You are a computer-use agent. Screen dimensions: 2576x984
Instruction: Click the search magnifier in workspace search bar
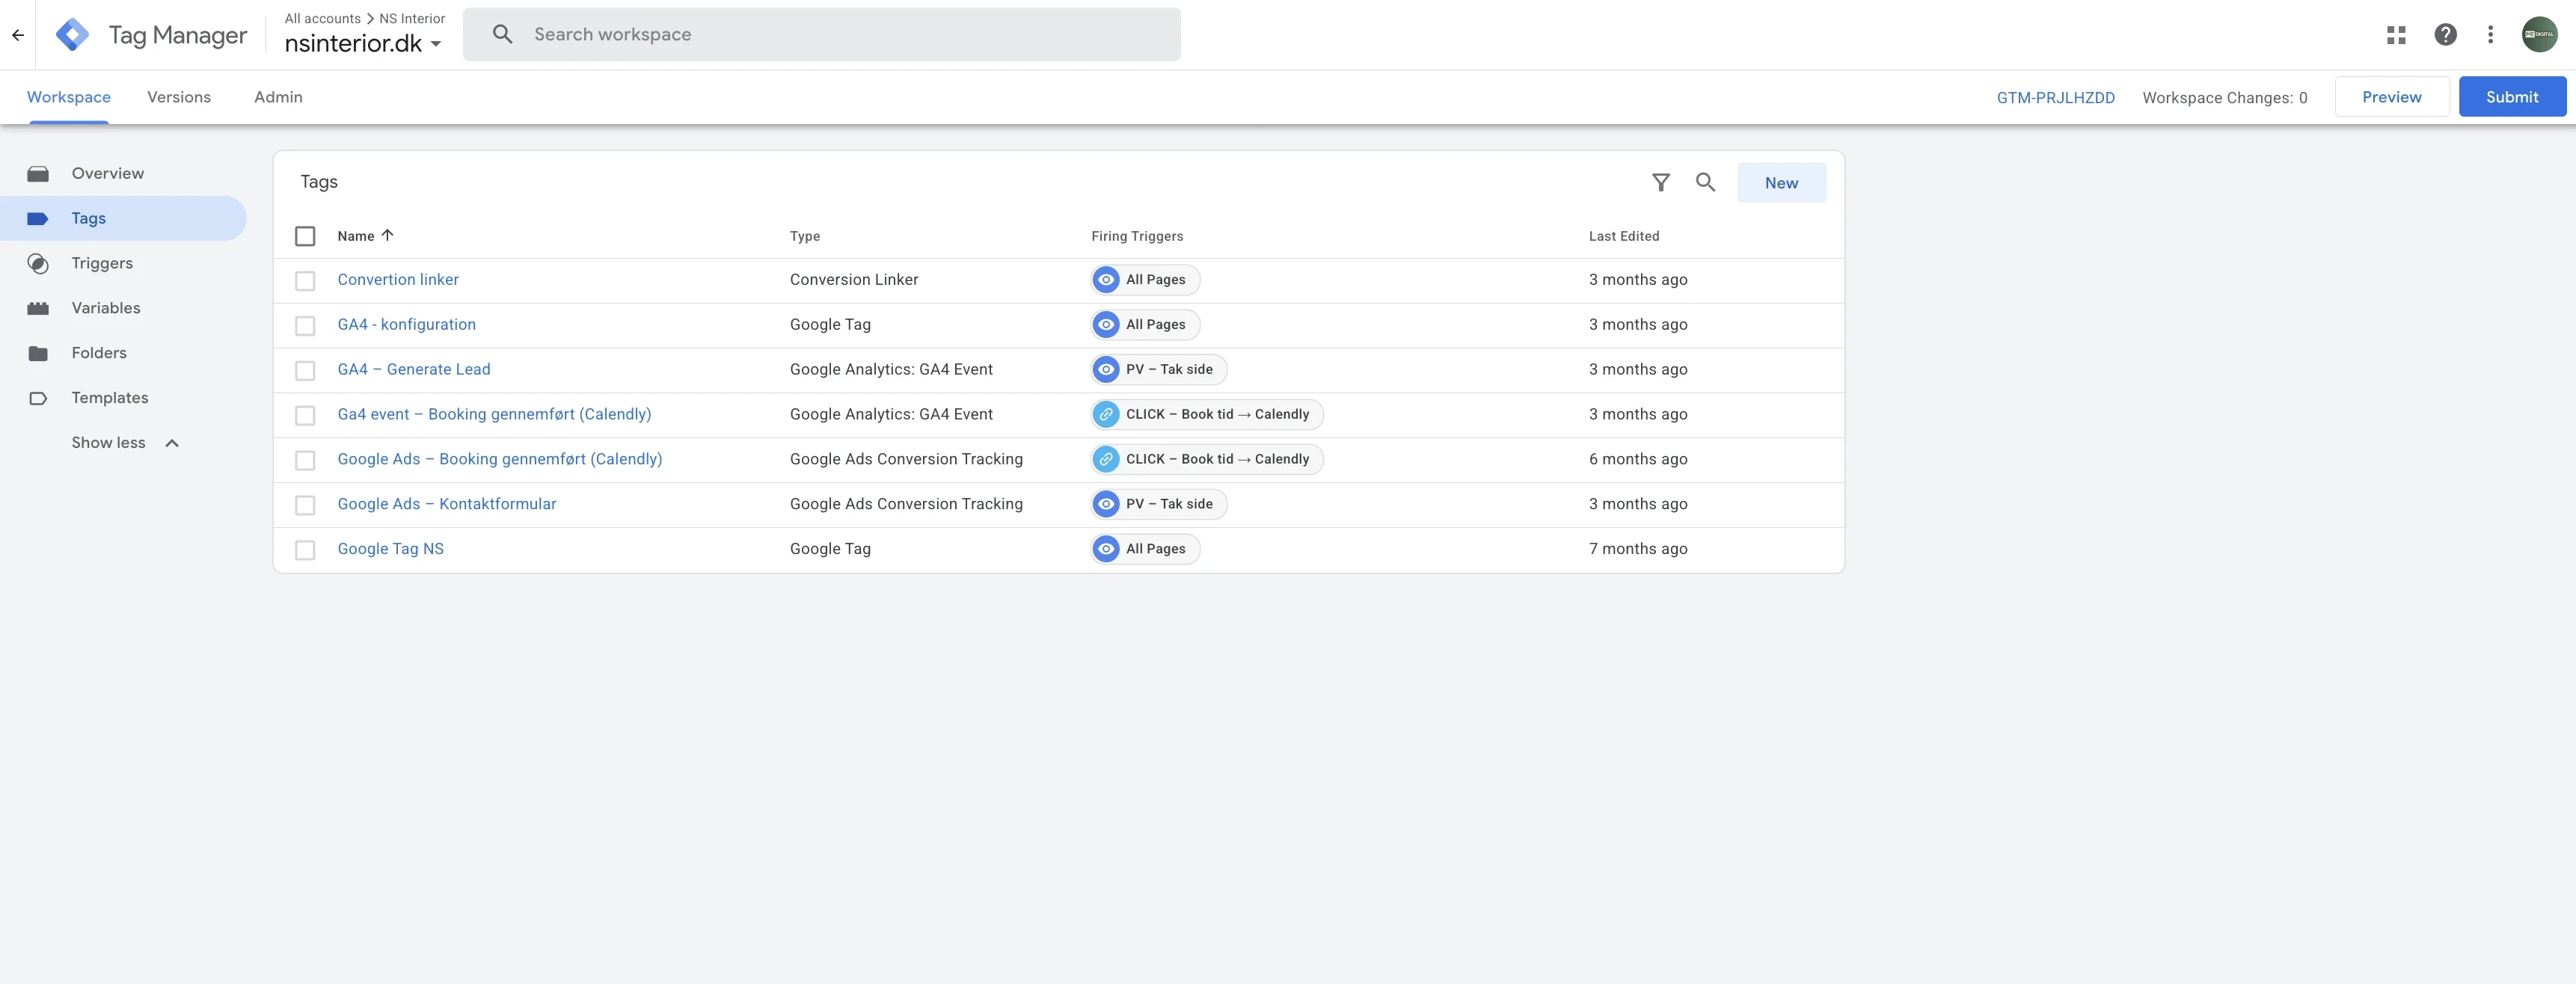tap(503, 34)
